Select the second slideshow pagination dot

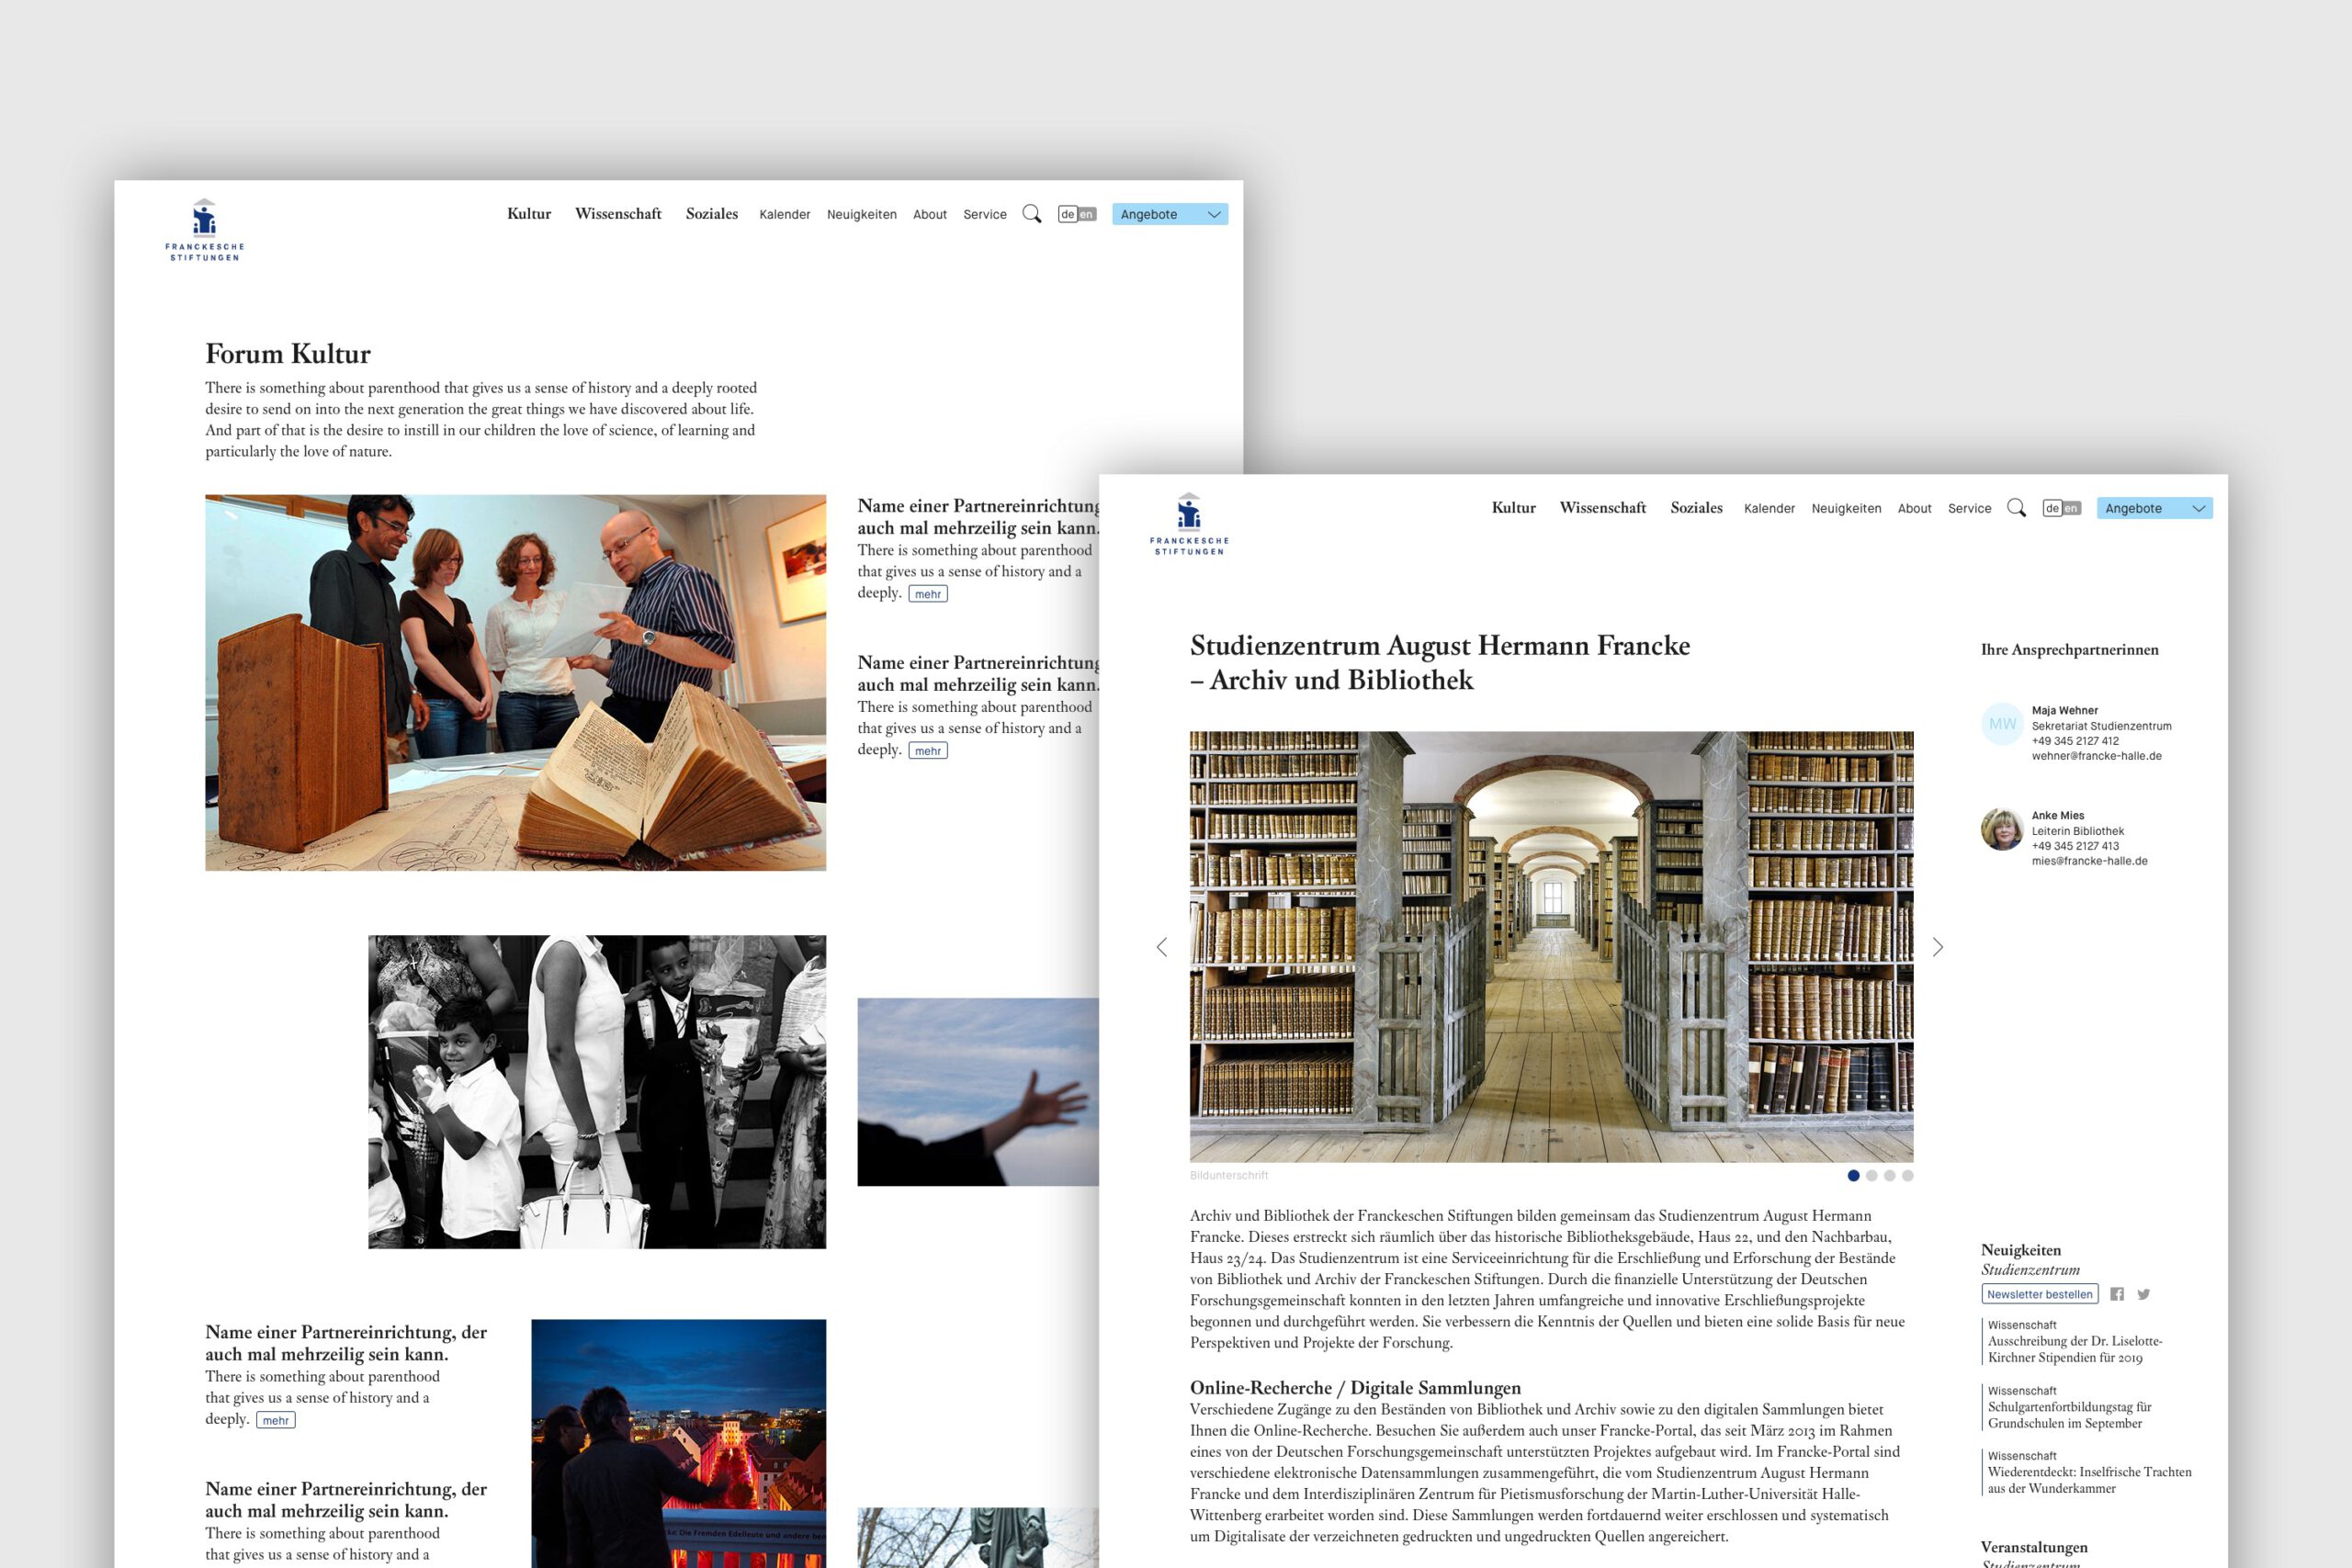point(1871,1176)
